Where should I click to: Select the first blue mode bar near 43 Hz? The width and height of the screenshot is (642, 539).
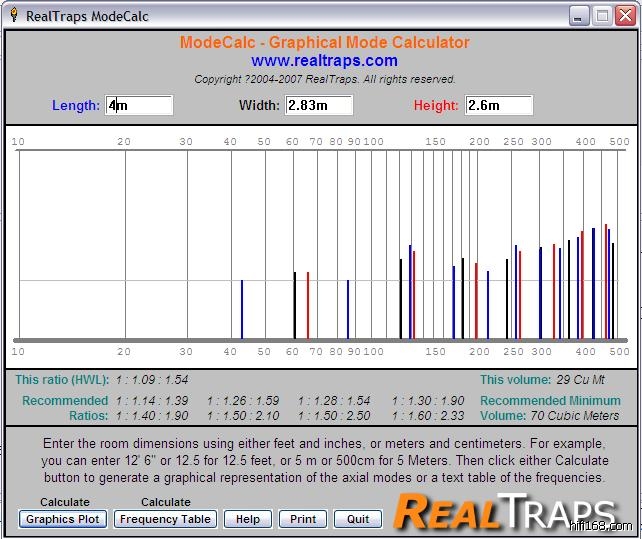pyautogui.click(x=242, y=310)
